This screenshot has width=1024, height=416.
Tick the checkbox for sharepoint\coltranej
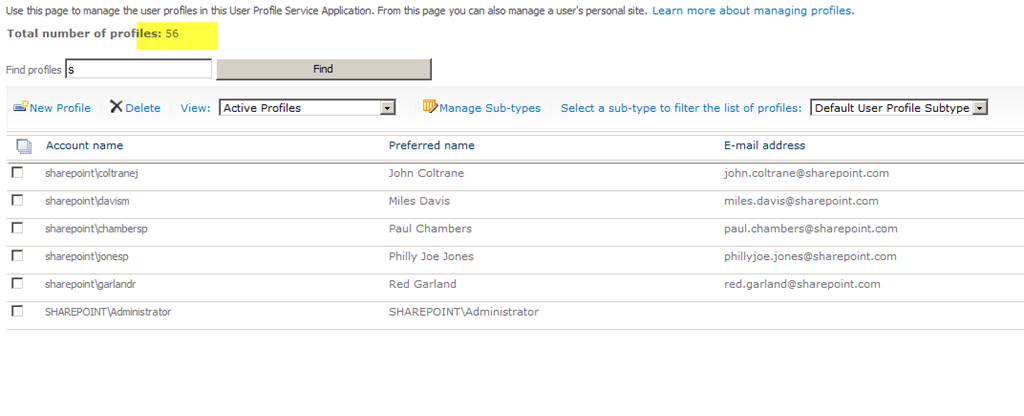pos(18,173)
